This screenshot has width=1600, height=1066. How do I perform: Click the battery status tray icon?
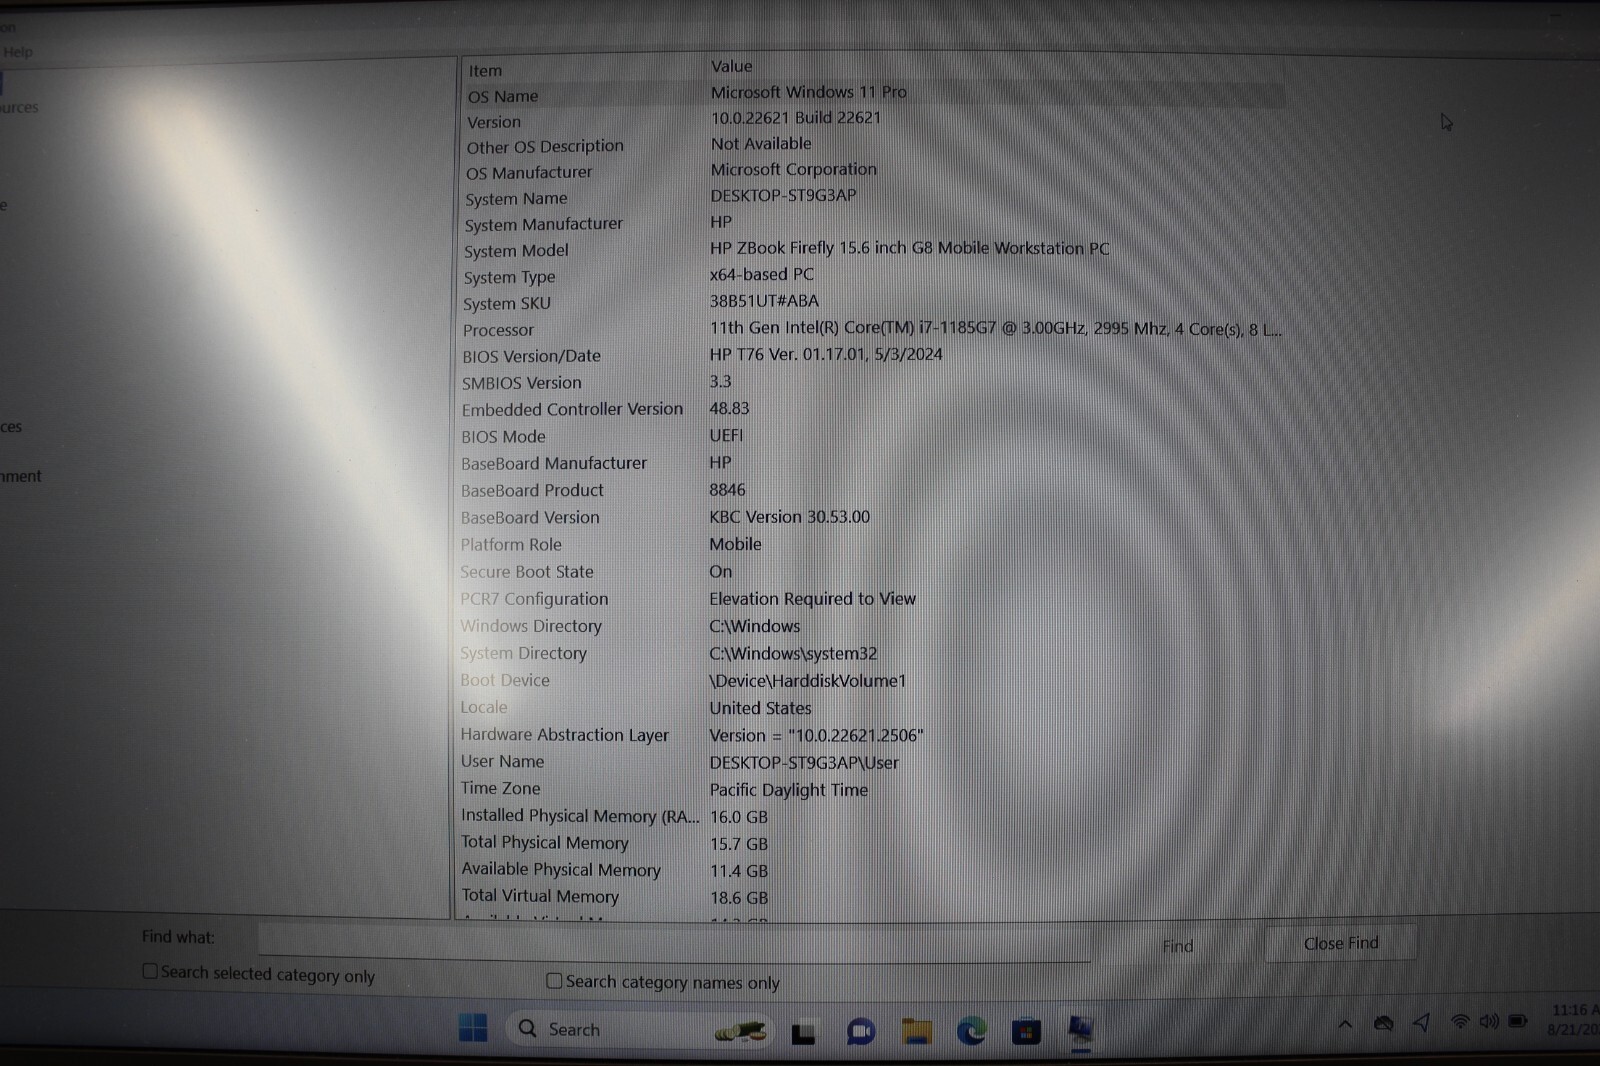[x=1518, y=1021]
